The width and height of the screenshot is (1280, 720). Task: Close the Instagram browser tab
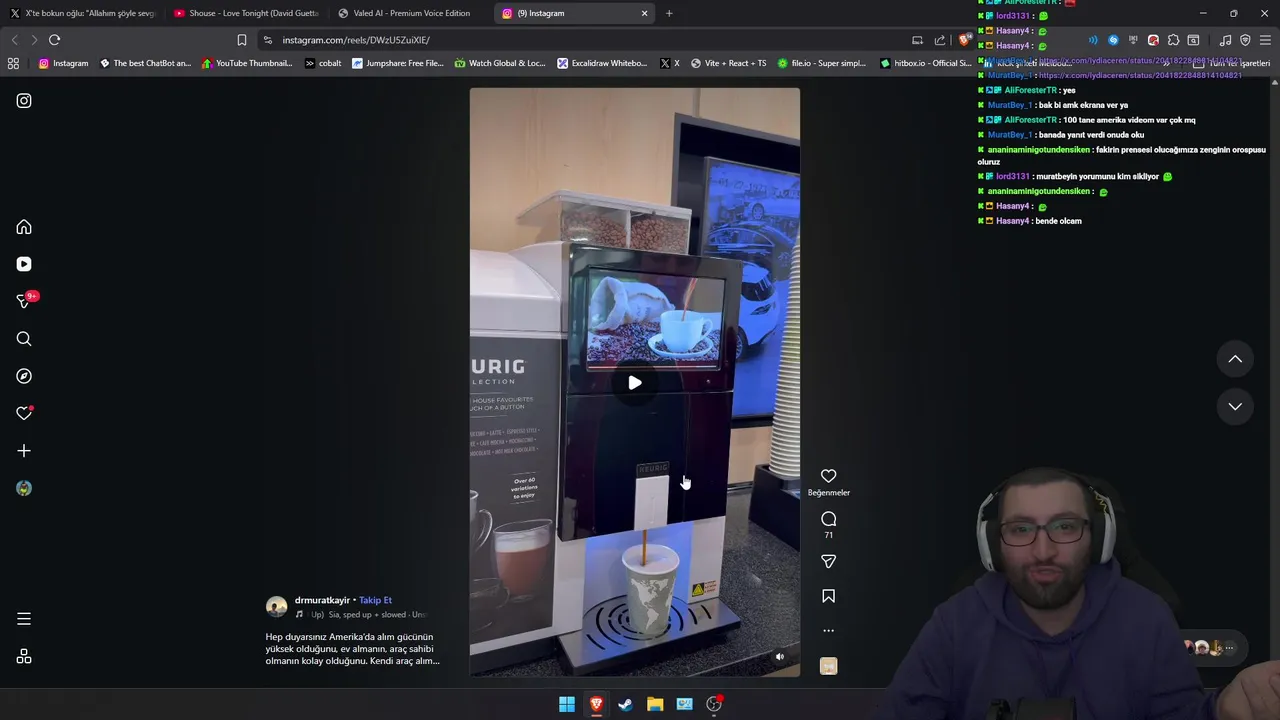pyautogui.click(x=644, y=13)
